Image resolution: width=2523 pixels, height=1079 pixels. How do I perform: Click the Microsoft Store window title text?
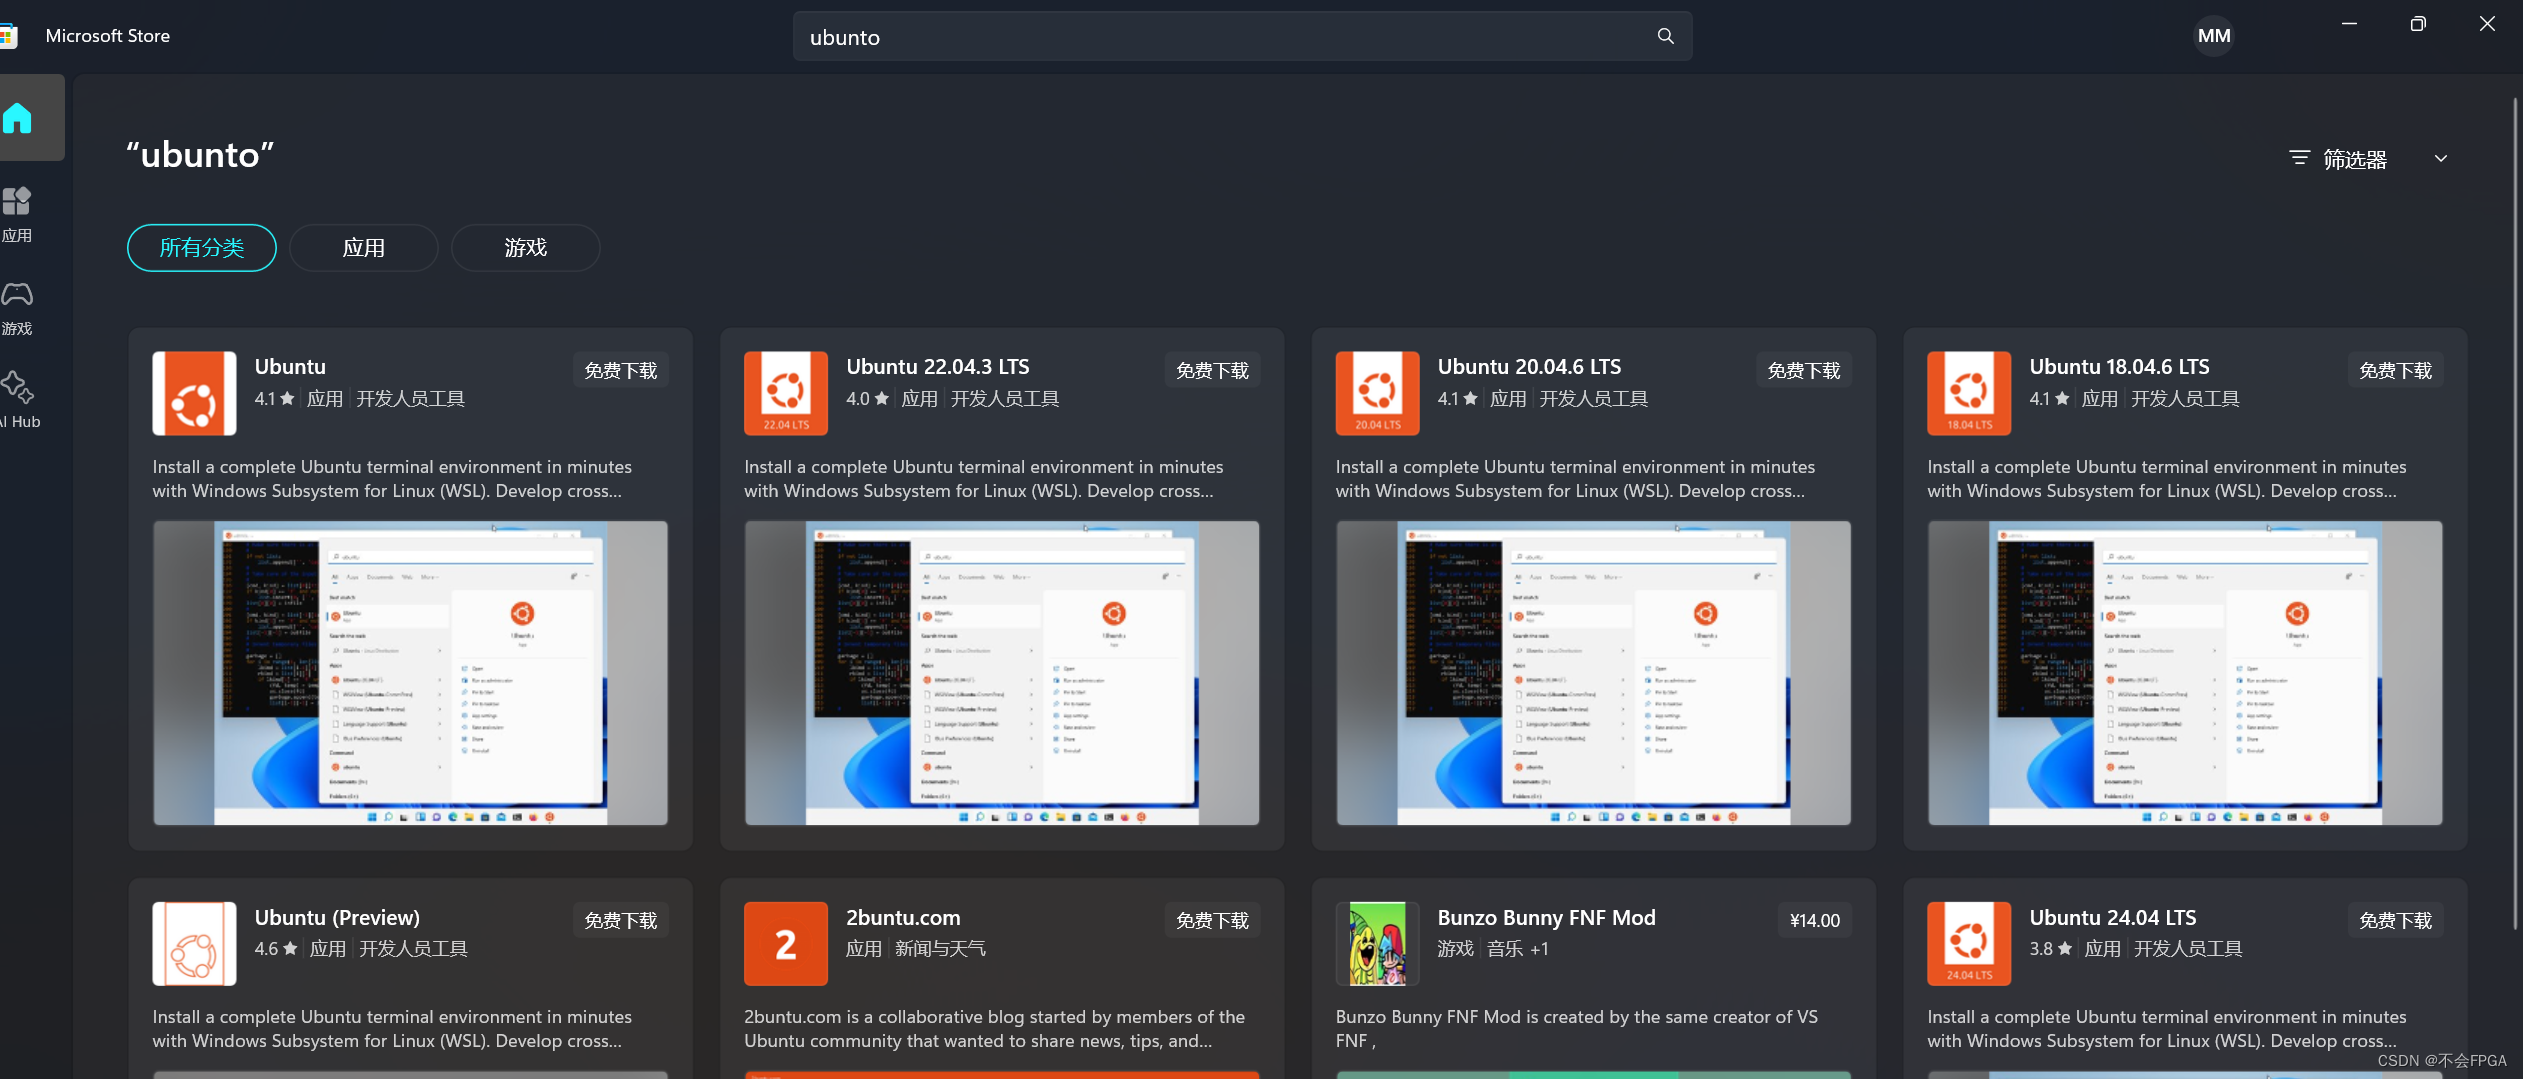108,36
